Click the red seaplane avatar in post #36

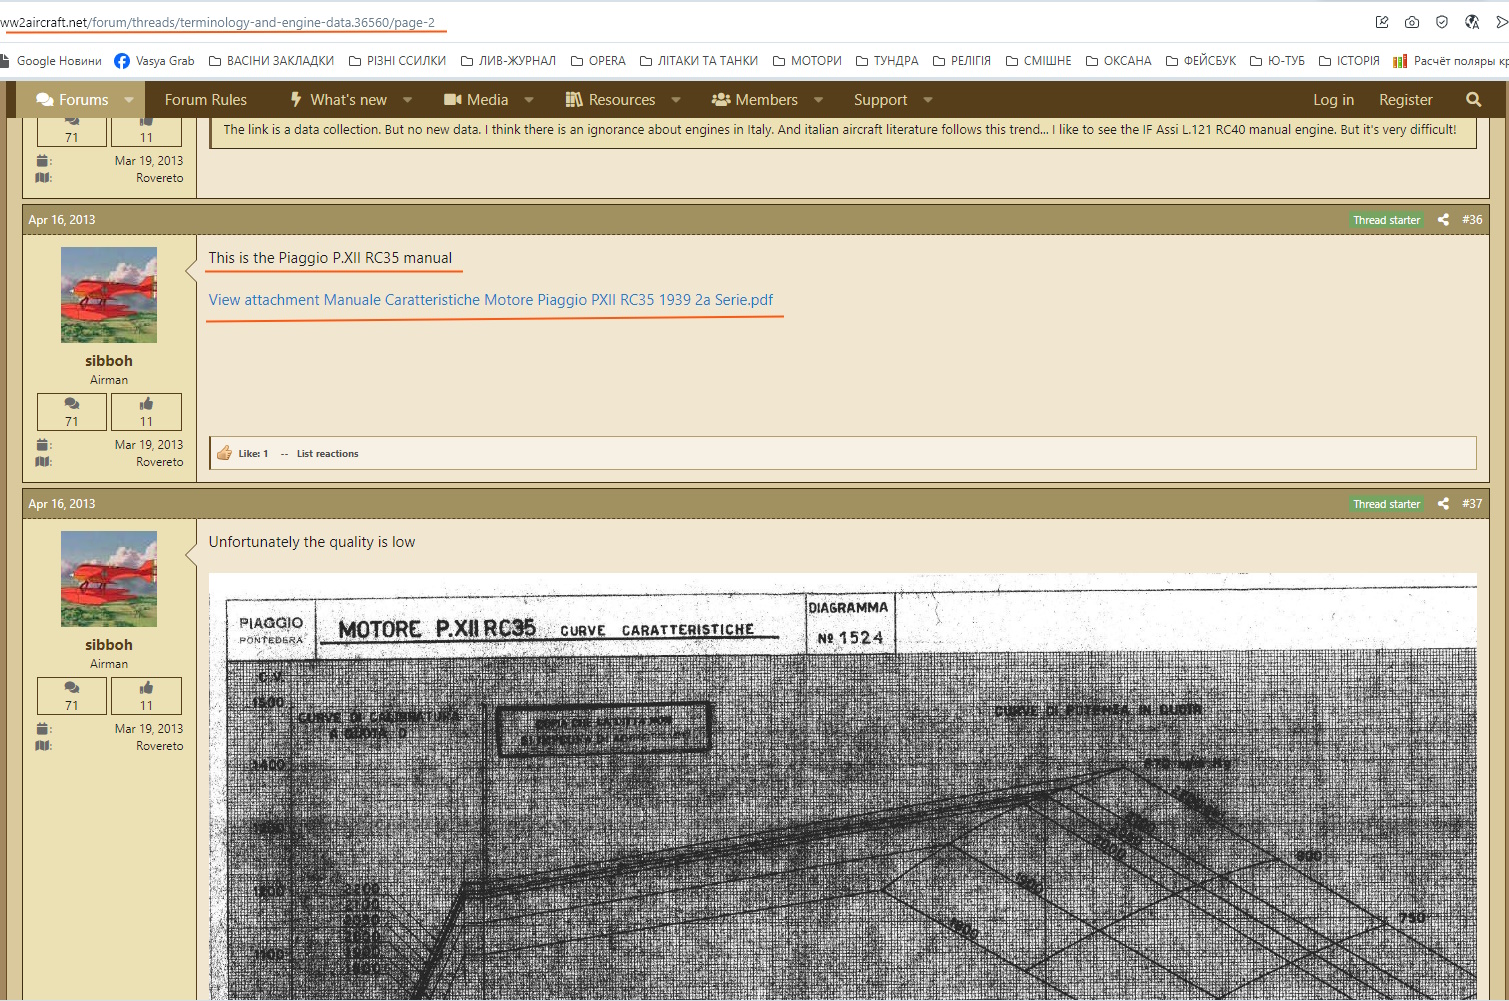point(109,295)
